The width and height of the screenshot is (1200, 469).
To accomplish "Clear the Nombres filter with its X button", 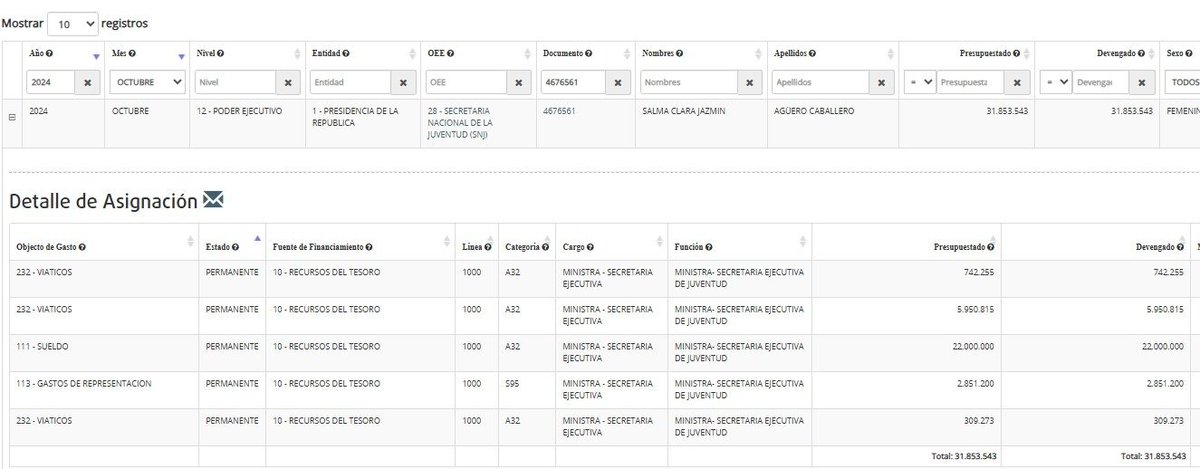I will click(751, 82).
